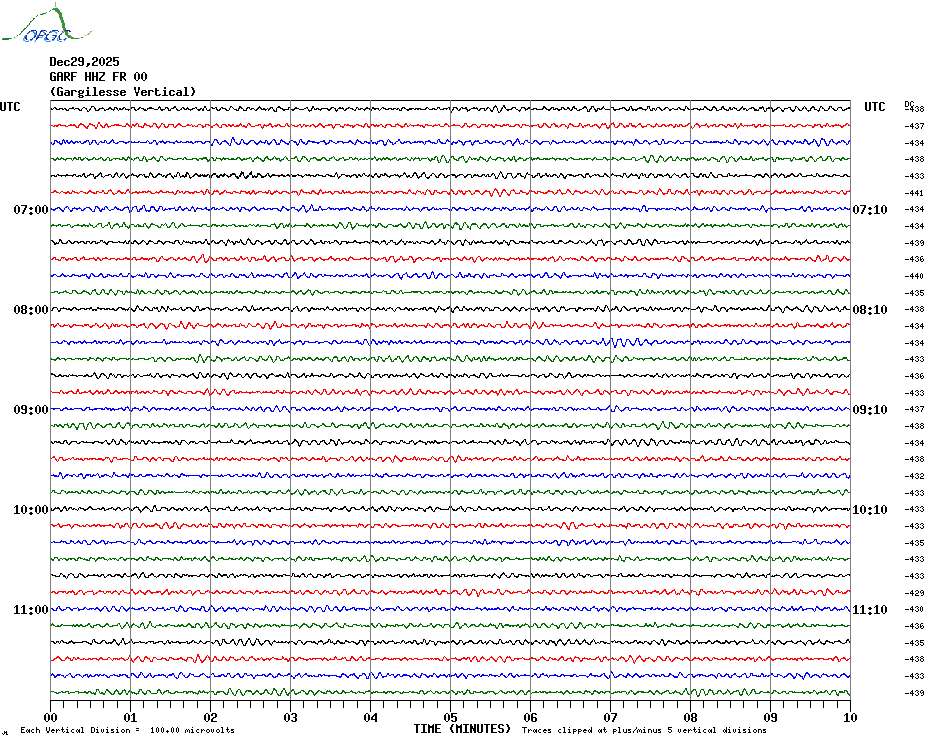This screenshot has width=930, height=744.
Task: Click the 05 minute tick label
Action: click(x=450, y=717)
